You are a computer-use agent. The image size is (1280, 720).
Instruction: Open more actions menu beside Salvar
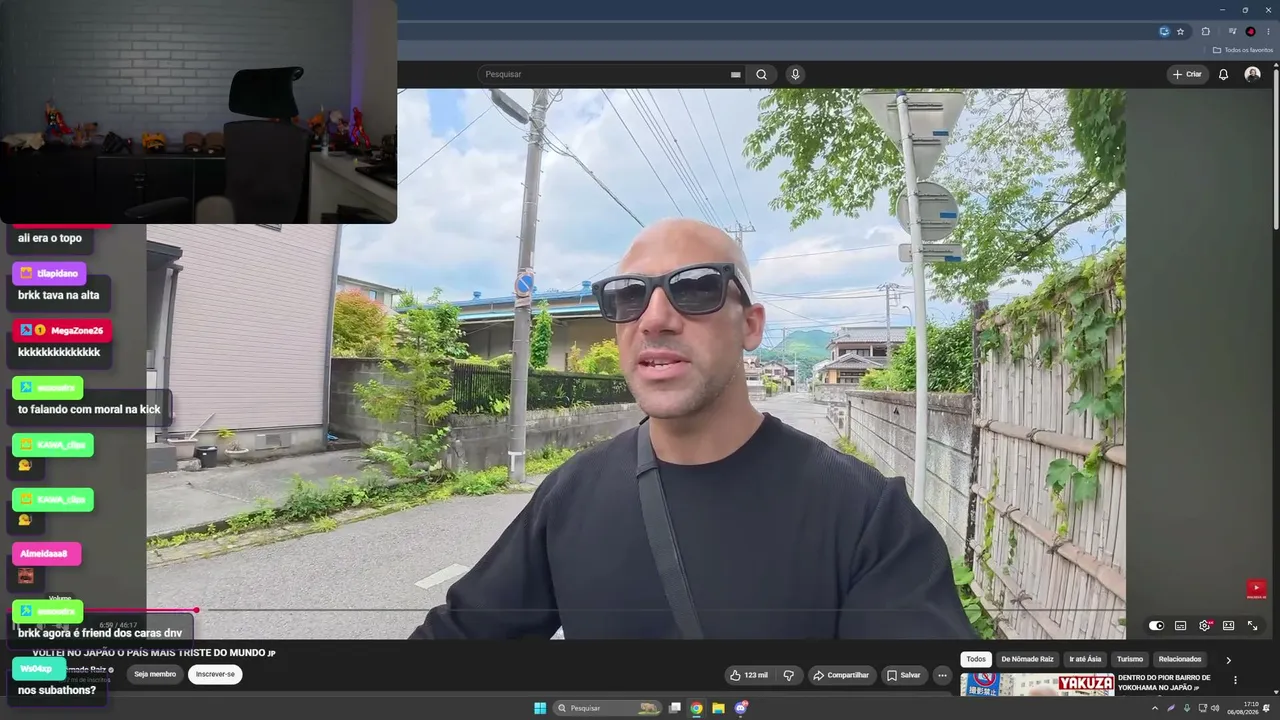(941, 675)
